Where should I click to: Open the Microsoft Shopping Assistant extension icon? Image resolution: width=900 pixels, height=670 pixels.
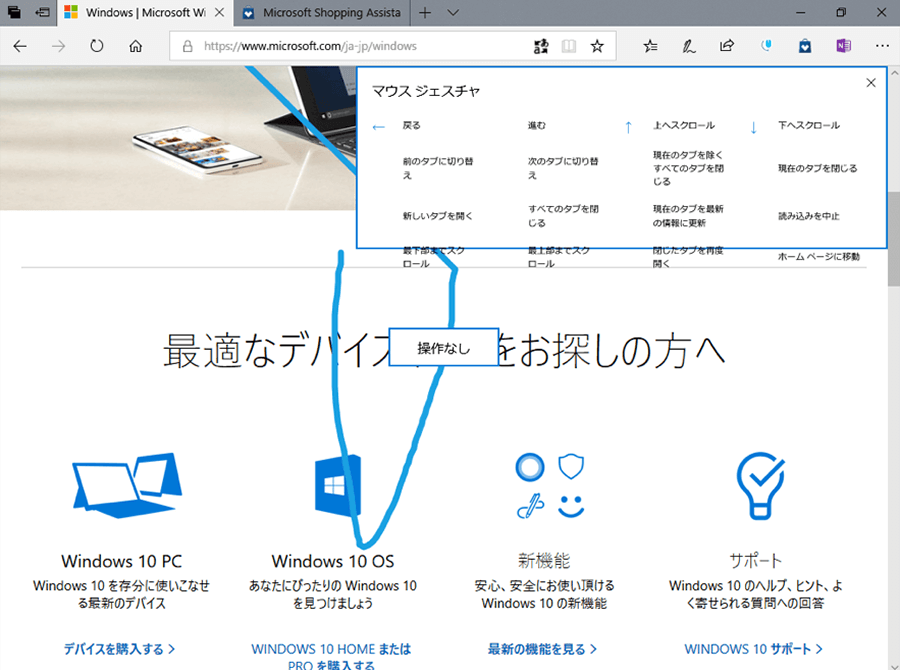pos(804,46)
